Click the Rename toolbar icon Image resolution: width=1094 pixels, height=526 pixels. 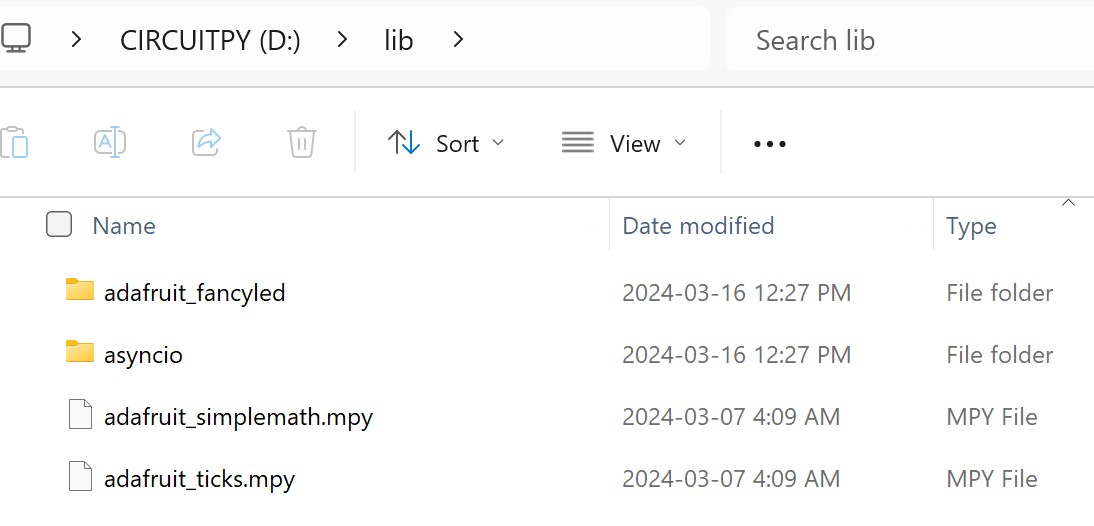click(109, 142)
